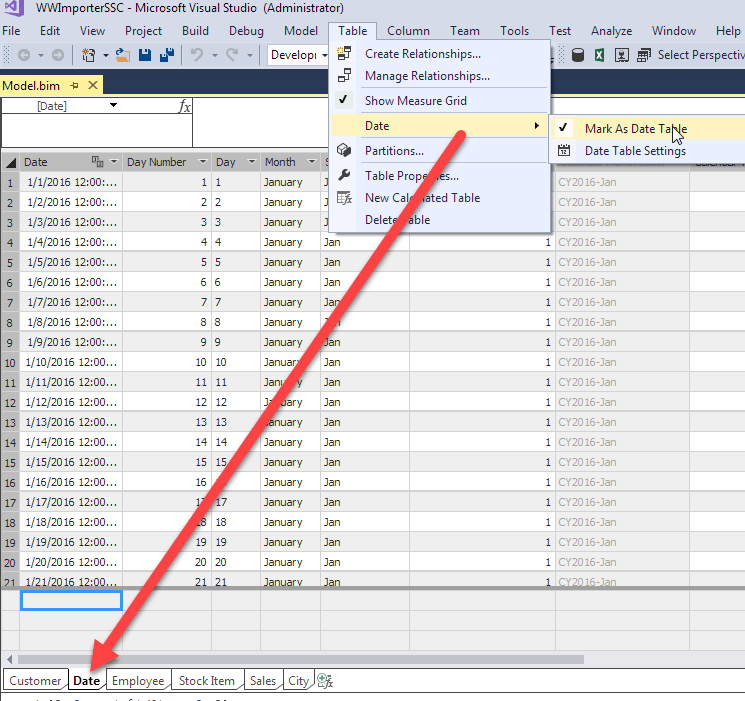Click the empty measure grid cell
The height and width of the screenshot is (701, 745).
tap(71, 600)
